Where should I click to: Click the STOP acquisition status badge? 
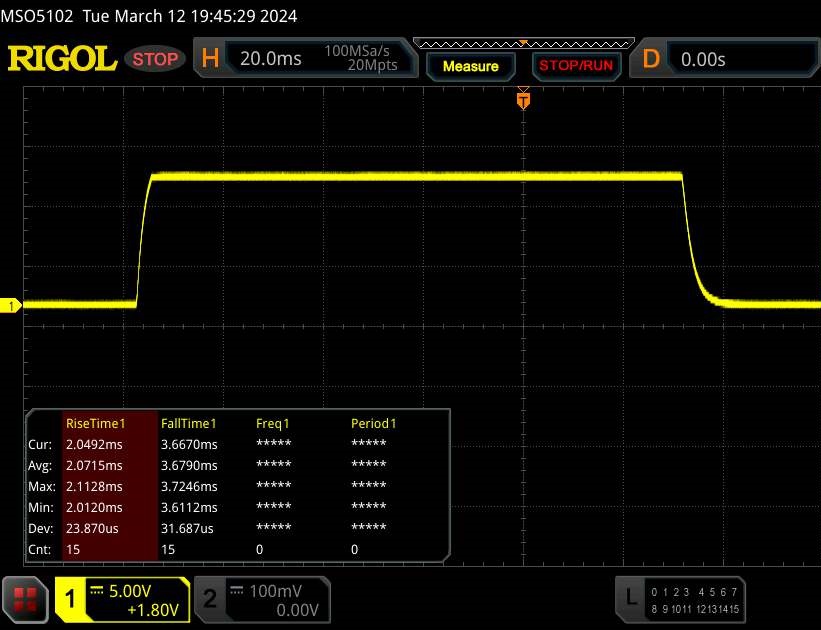[155, 59]
